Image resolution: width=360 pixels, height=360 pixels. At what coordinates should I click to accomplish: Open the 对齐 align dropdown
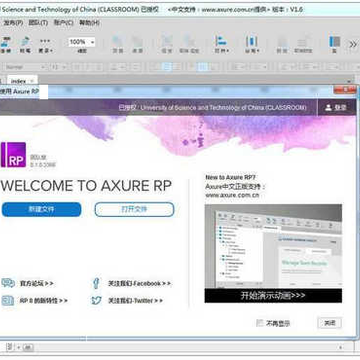(x=221, y=45)
